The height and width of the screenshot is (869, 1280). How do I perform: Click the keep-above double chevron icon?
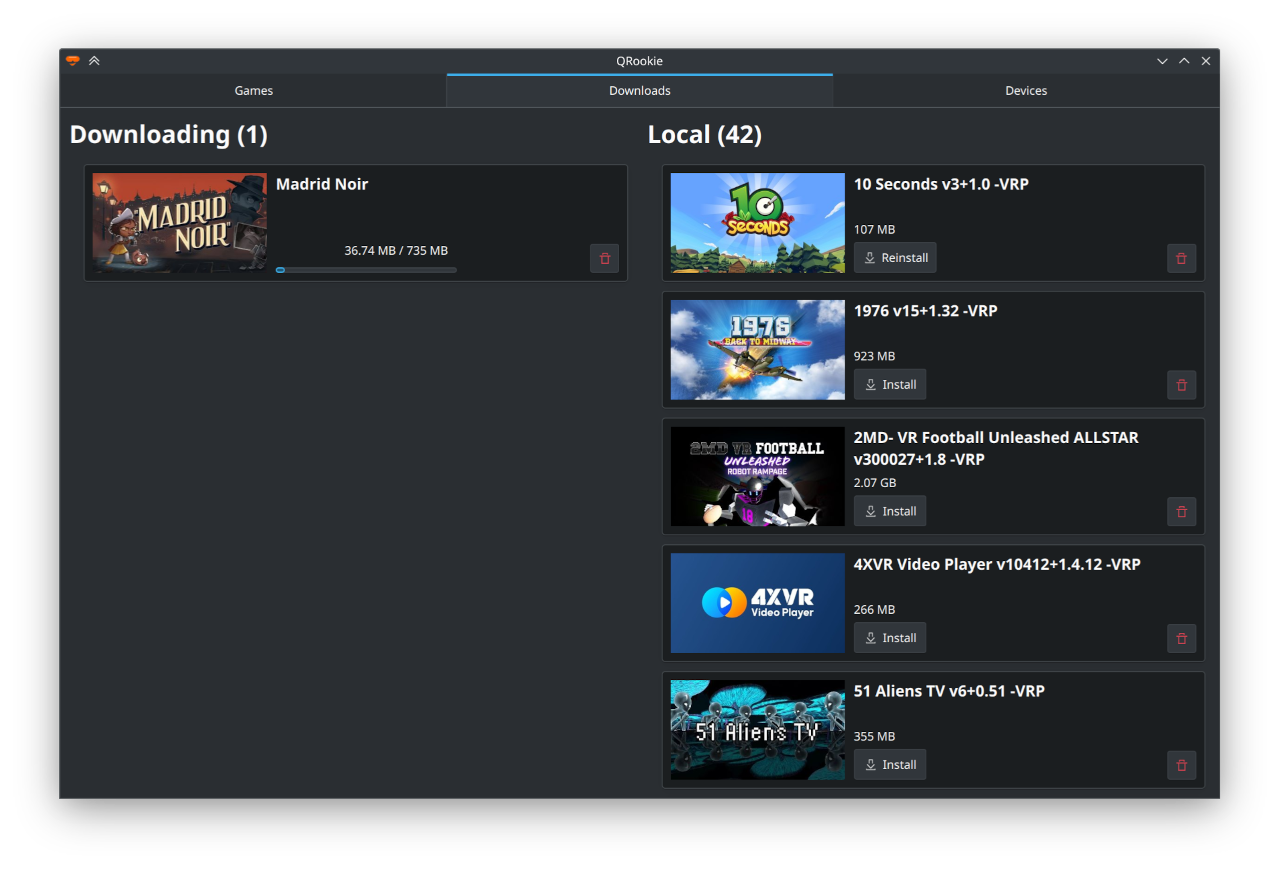coord(94,61)
